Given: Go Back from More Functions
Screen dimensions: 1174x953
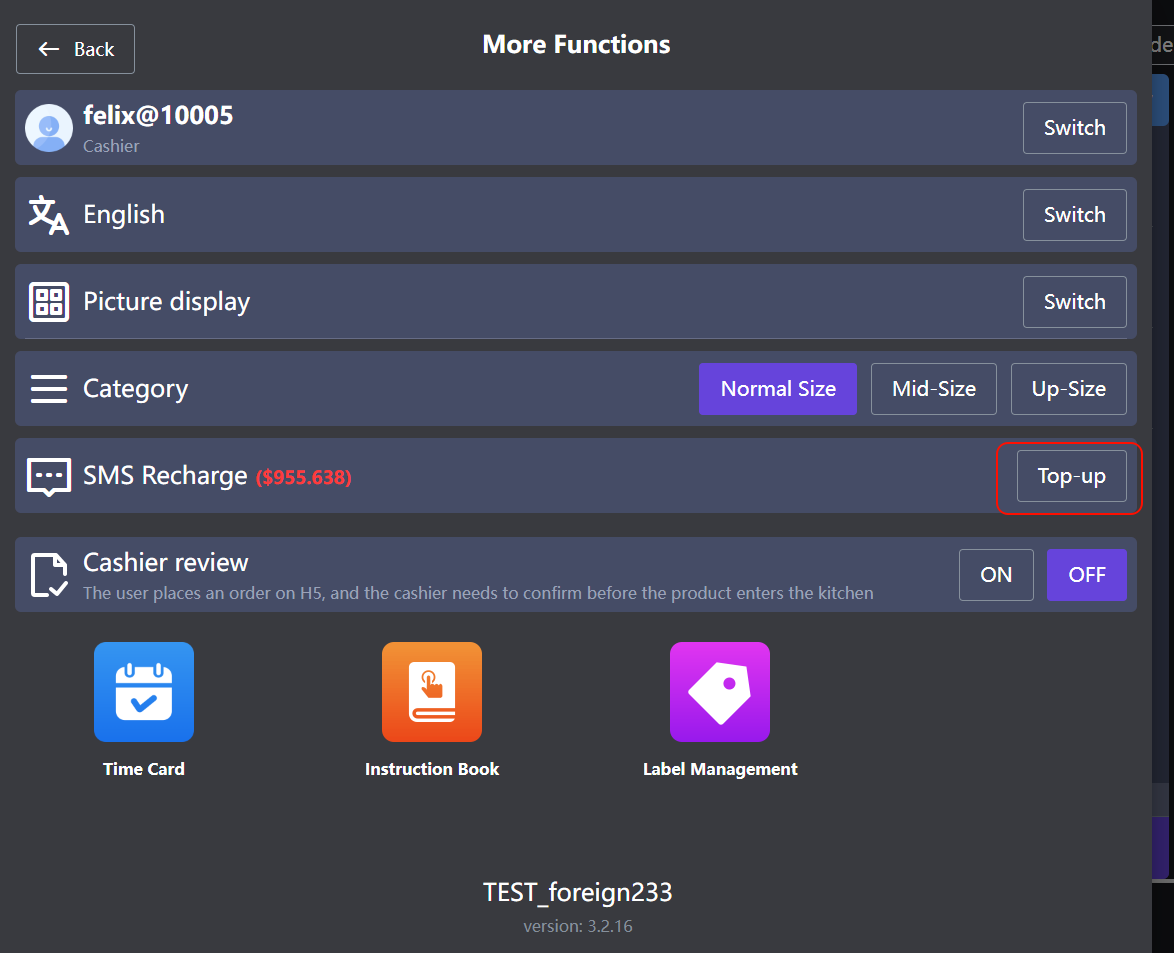Looking at the screenshot, I should click(x=76, y=49).
